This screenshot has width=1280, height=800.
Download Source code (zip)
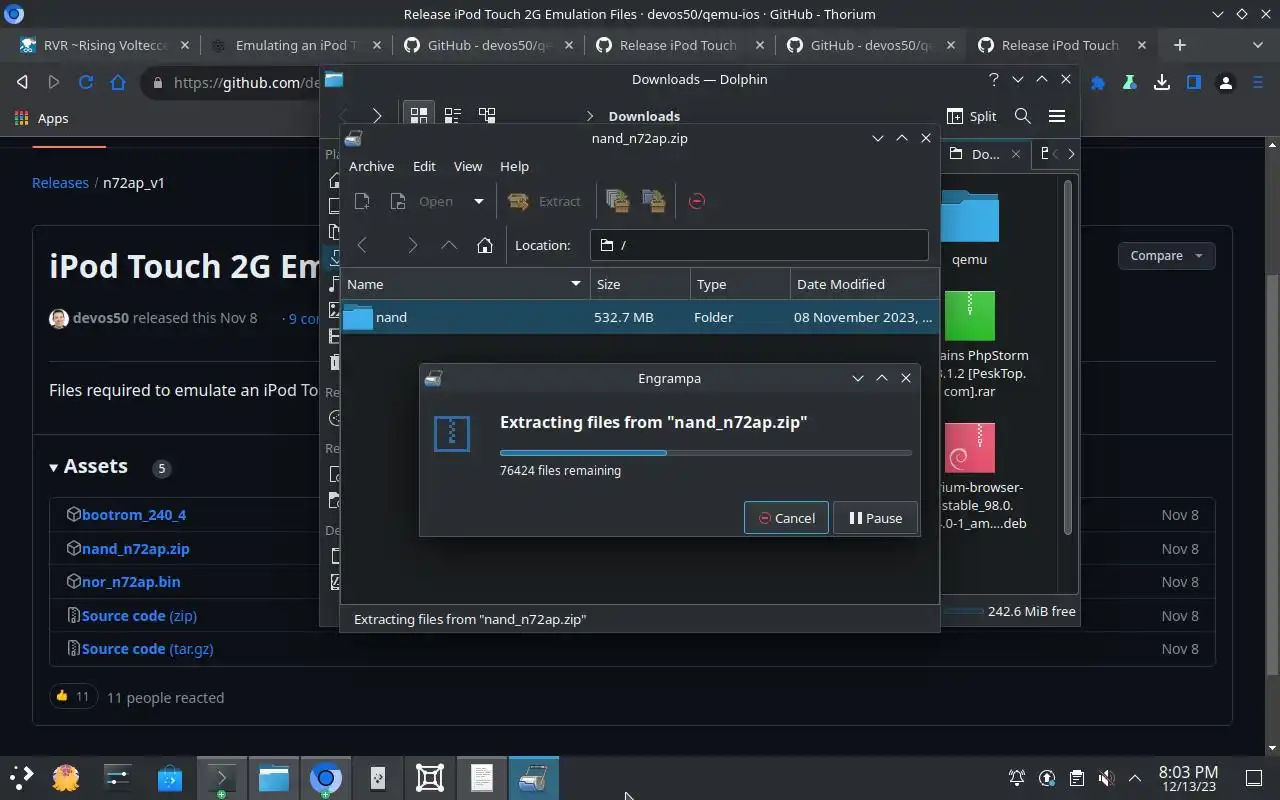pos(139,615)
